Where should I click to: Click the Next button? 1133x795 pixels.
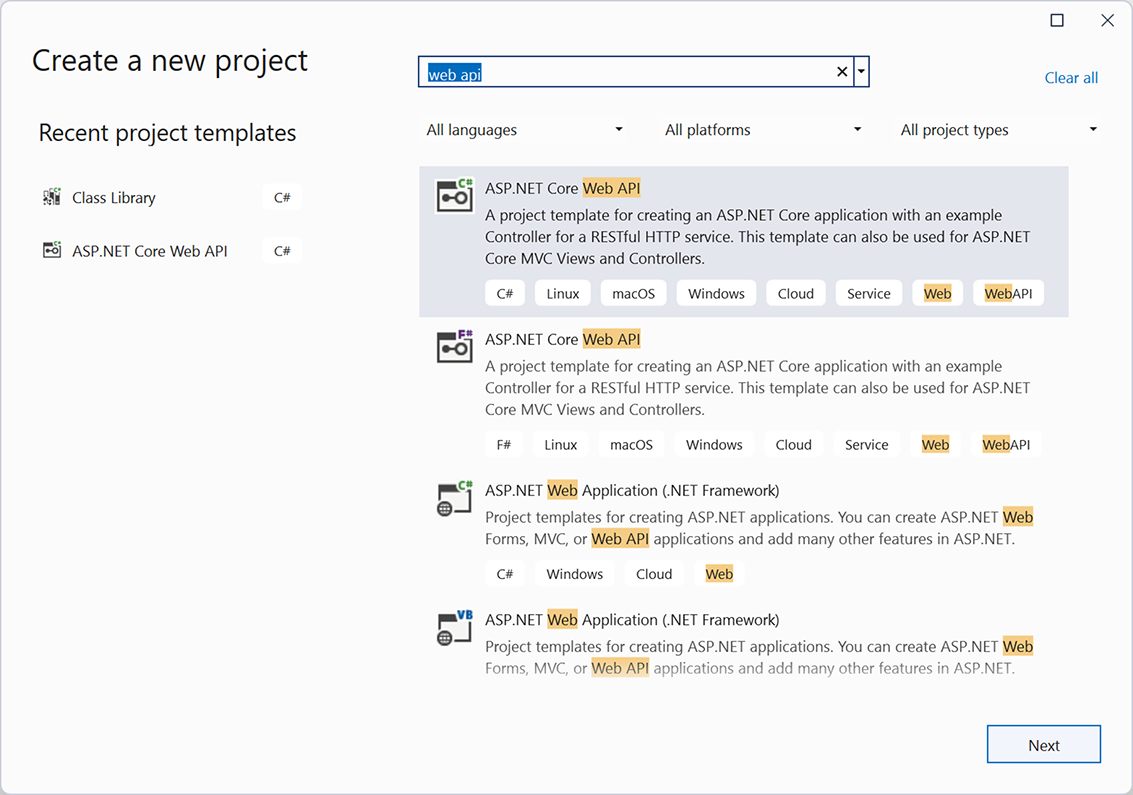pos(1043,744)
